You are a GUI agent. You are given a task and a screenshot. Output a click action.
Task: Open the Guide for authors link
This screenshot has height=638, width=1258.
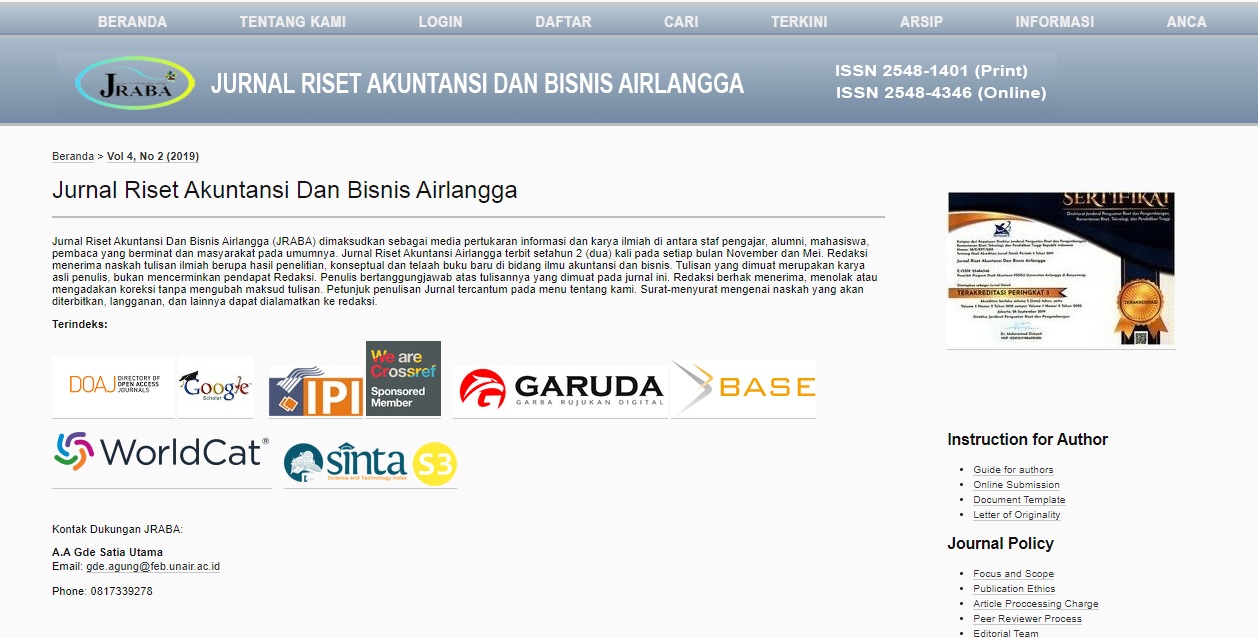tap(1013, 470)
